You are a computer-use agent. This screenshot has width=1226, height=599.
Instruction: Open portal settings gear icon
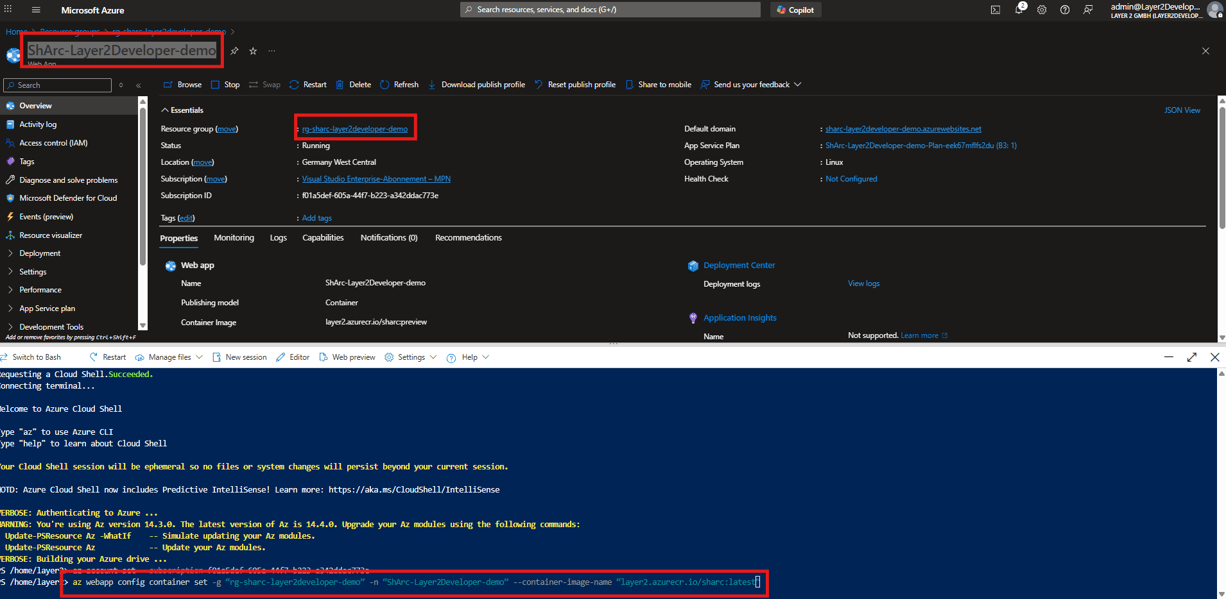1042,10
